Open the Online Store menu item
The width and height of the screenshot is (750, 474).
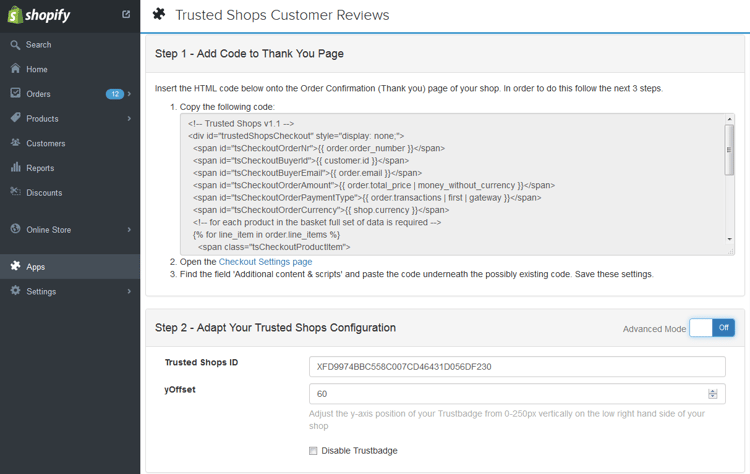70,230
